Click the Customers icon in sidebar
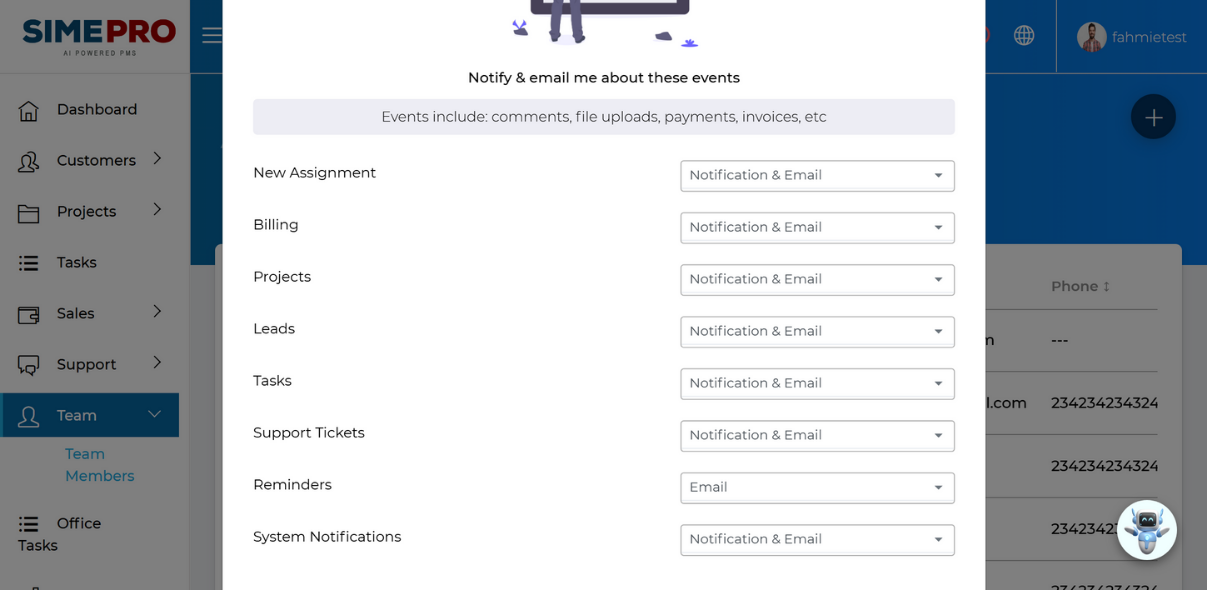 click(29, 161)
